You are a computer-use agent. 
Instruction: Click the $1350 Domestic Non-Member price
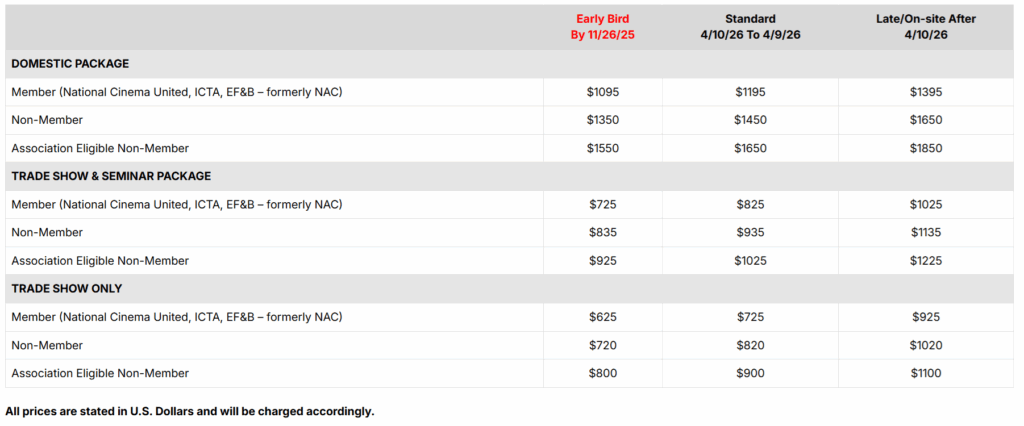(603, 120)
